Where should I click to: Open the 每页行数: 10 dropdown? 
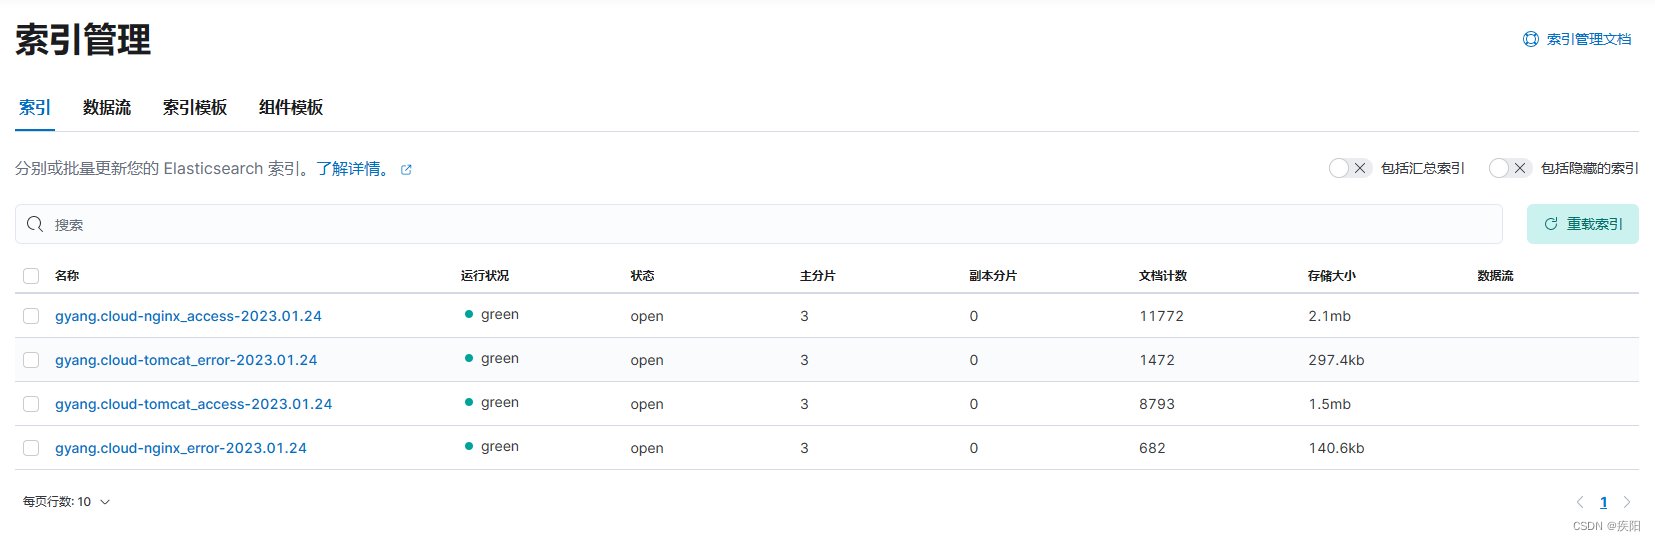pos(66,502)
